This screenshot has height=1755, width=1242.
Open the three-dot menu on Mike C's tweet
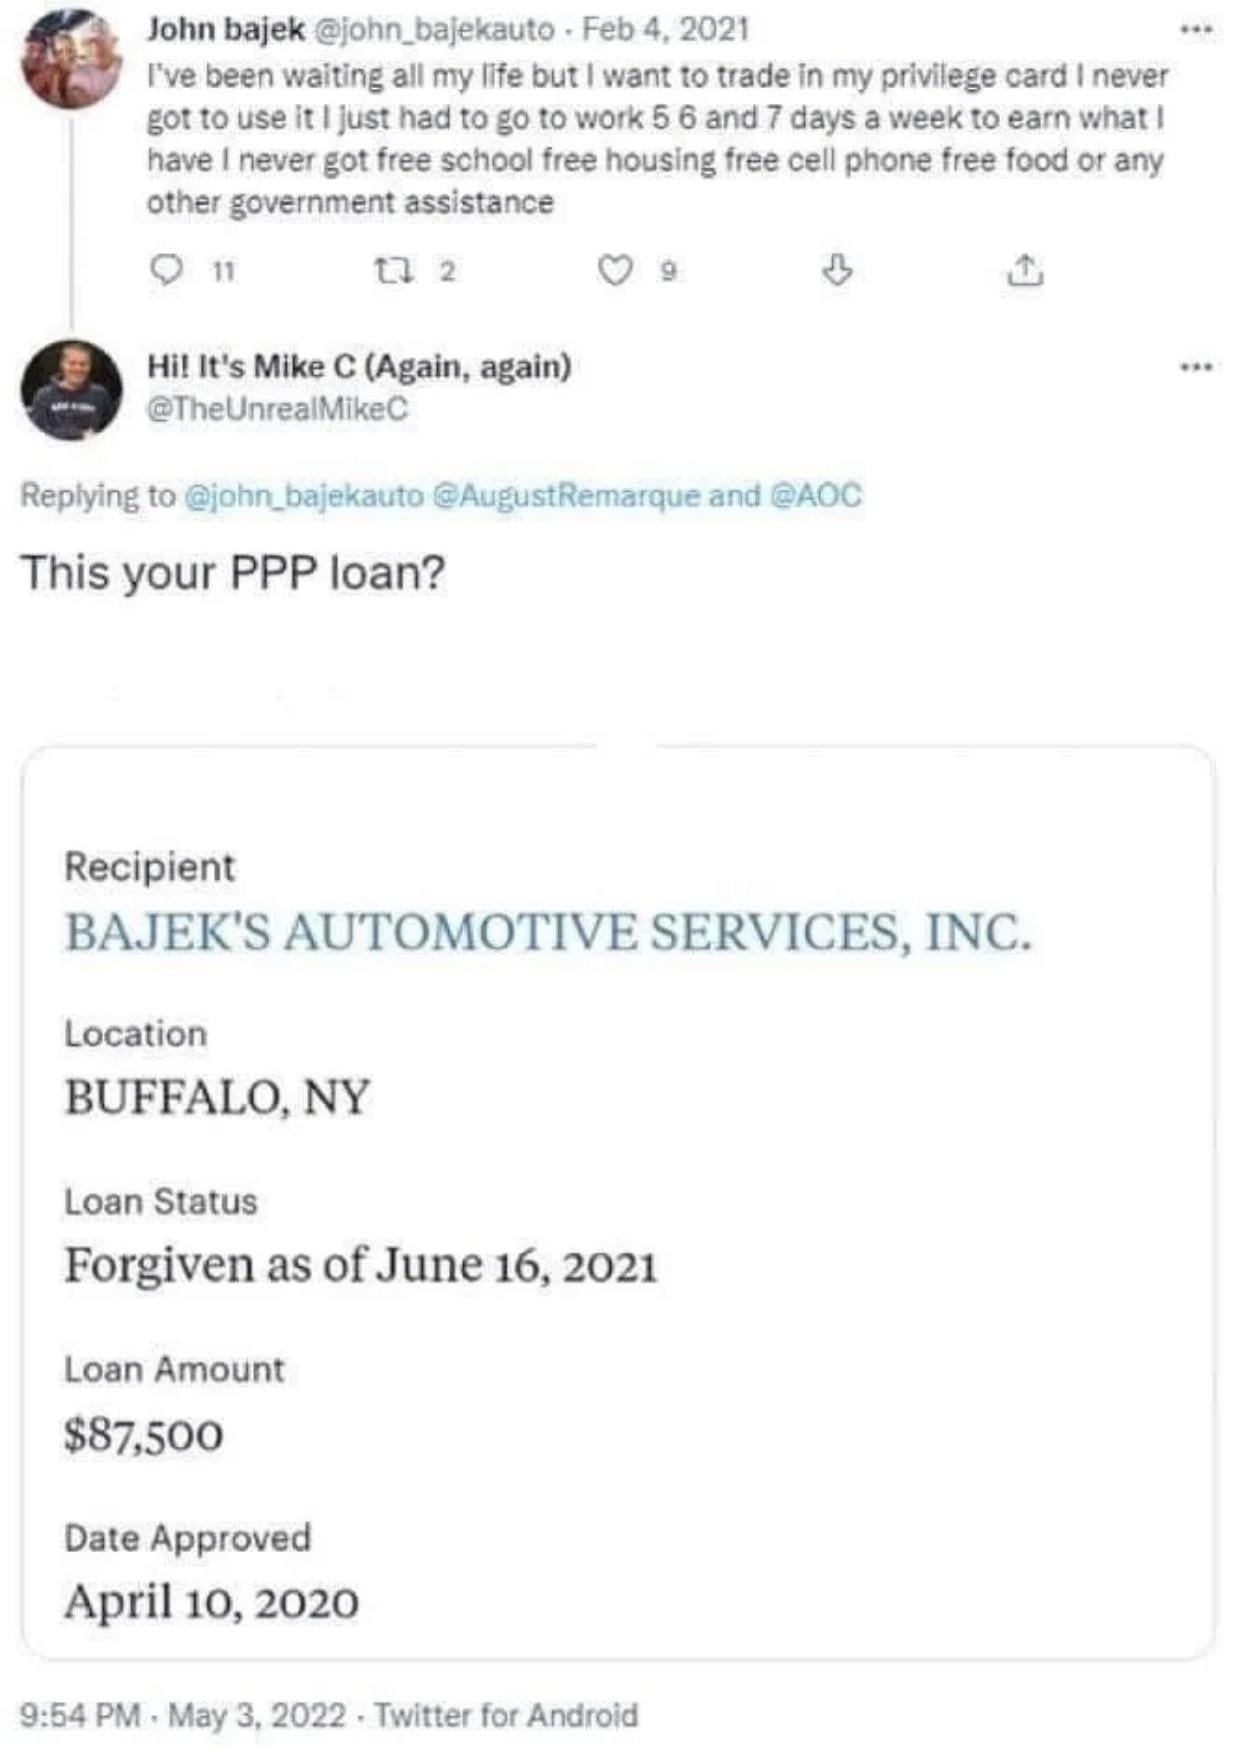(x=1196, y=367)
